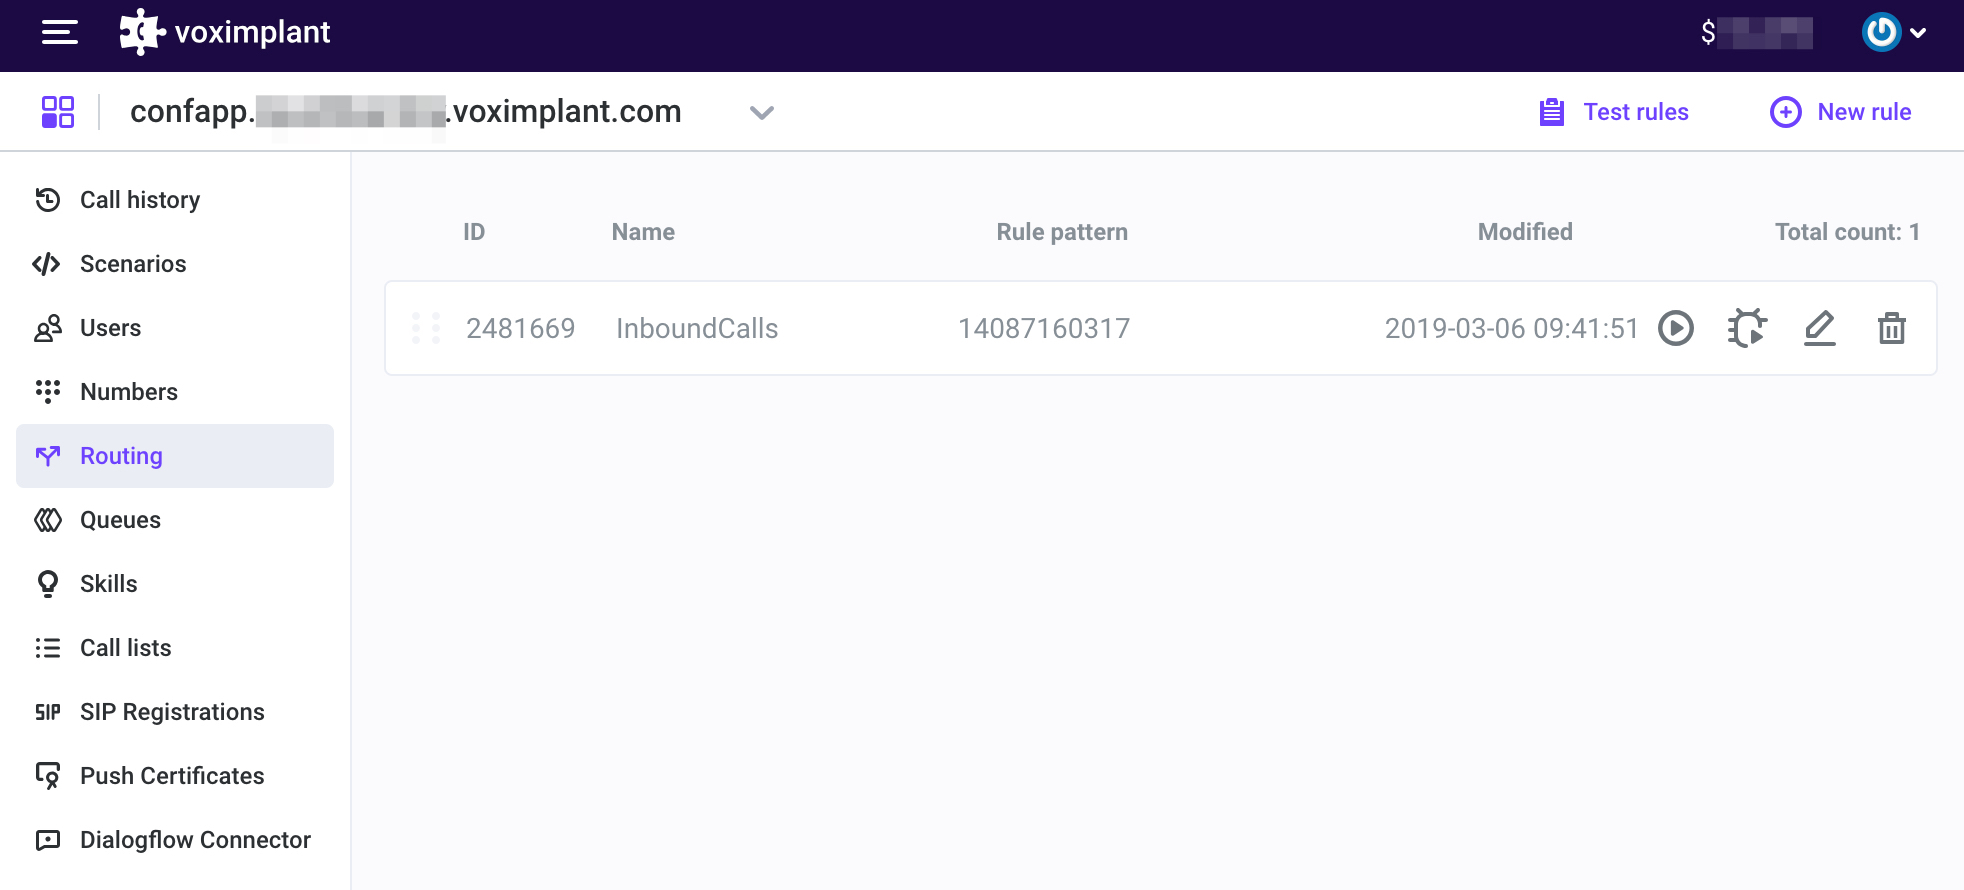Click the New rule button
Screen dimensions: 1964x890
point(1840,112)
